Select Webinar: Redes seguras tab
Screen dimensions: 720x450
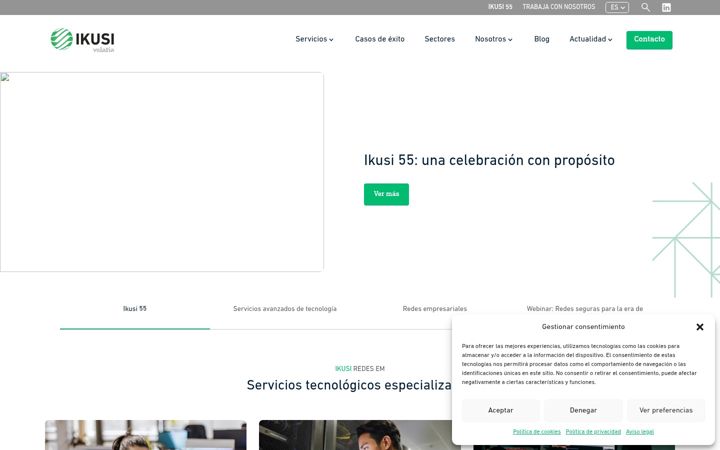point(585,309)
